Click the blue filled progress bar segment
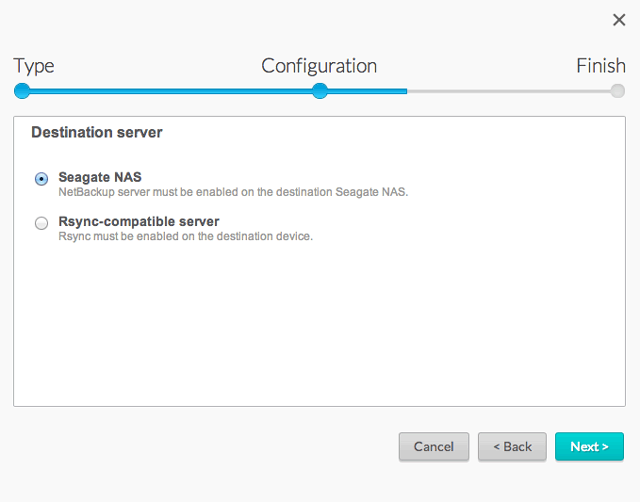Screen dimensions: 640x502 (170, 91)
